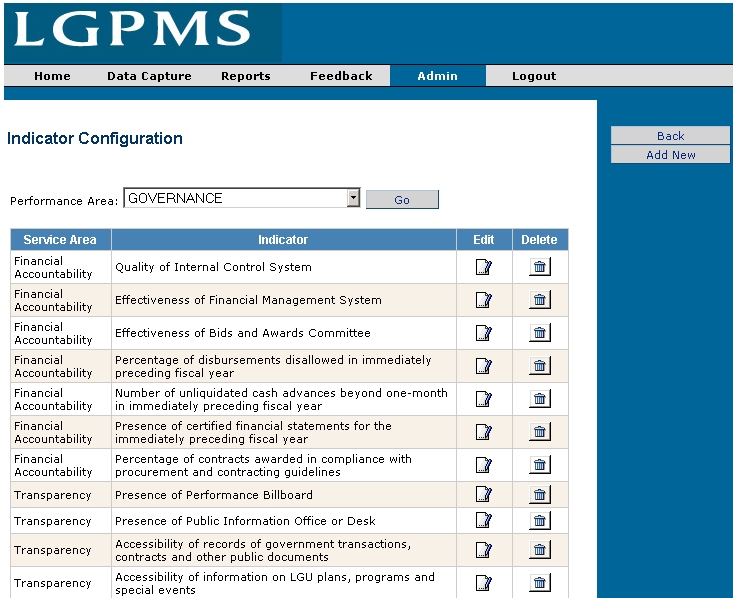This screenshot has width=733, height=598.
Task: Click the Delete column header
Action: pyautogui.click(x=540, y=239)
